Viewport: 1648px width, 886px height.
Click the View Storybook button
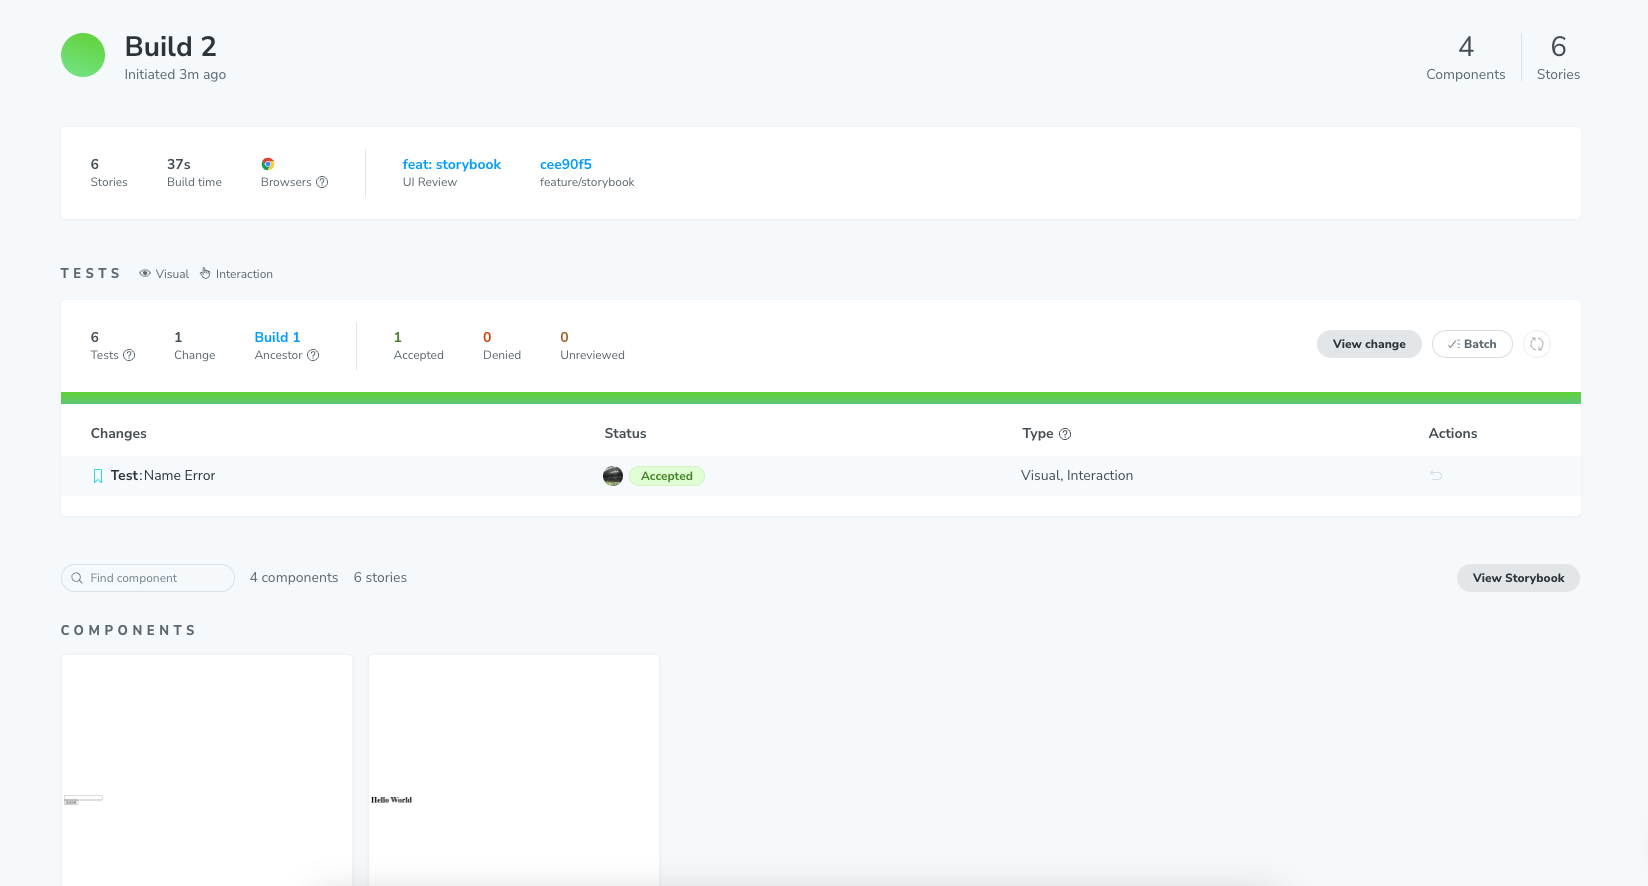point(1518,578)
